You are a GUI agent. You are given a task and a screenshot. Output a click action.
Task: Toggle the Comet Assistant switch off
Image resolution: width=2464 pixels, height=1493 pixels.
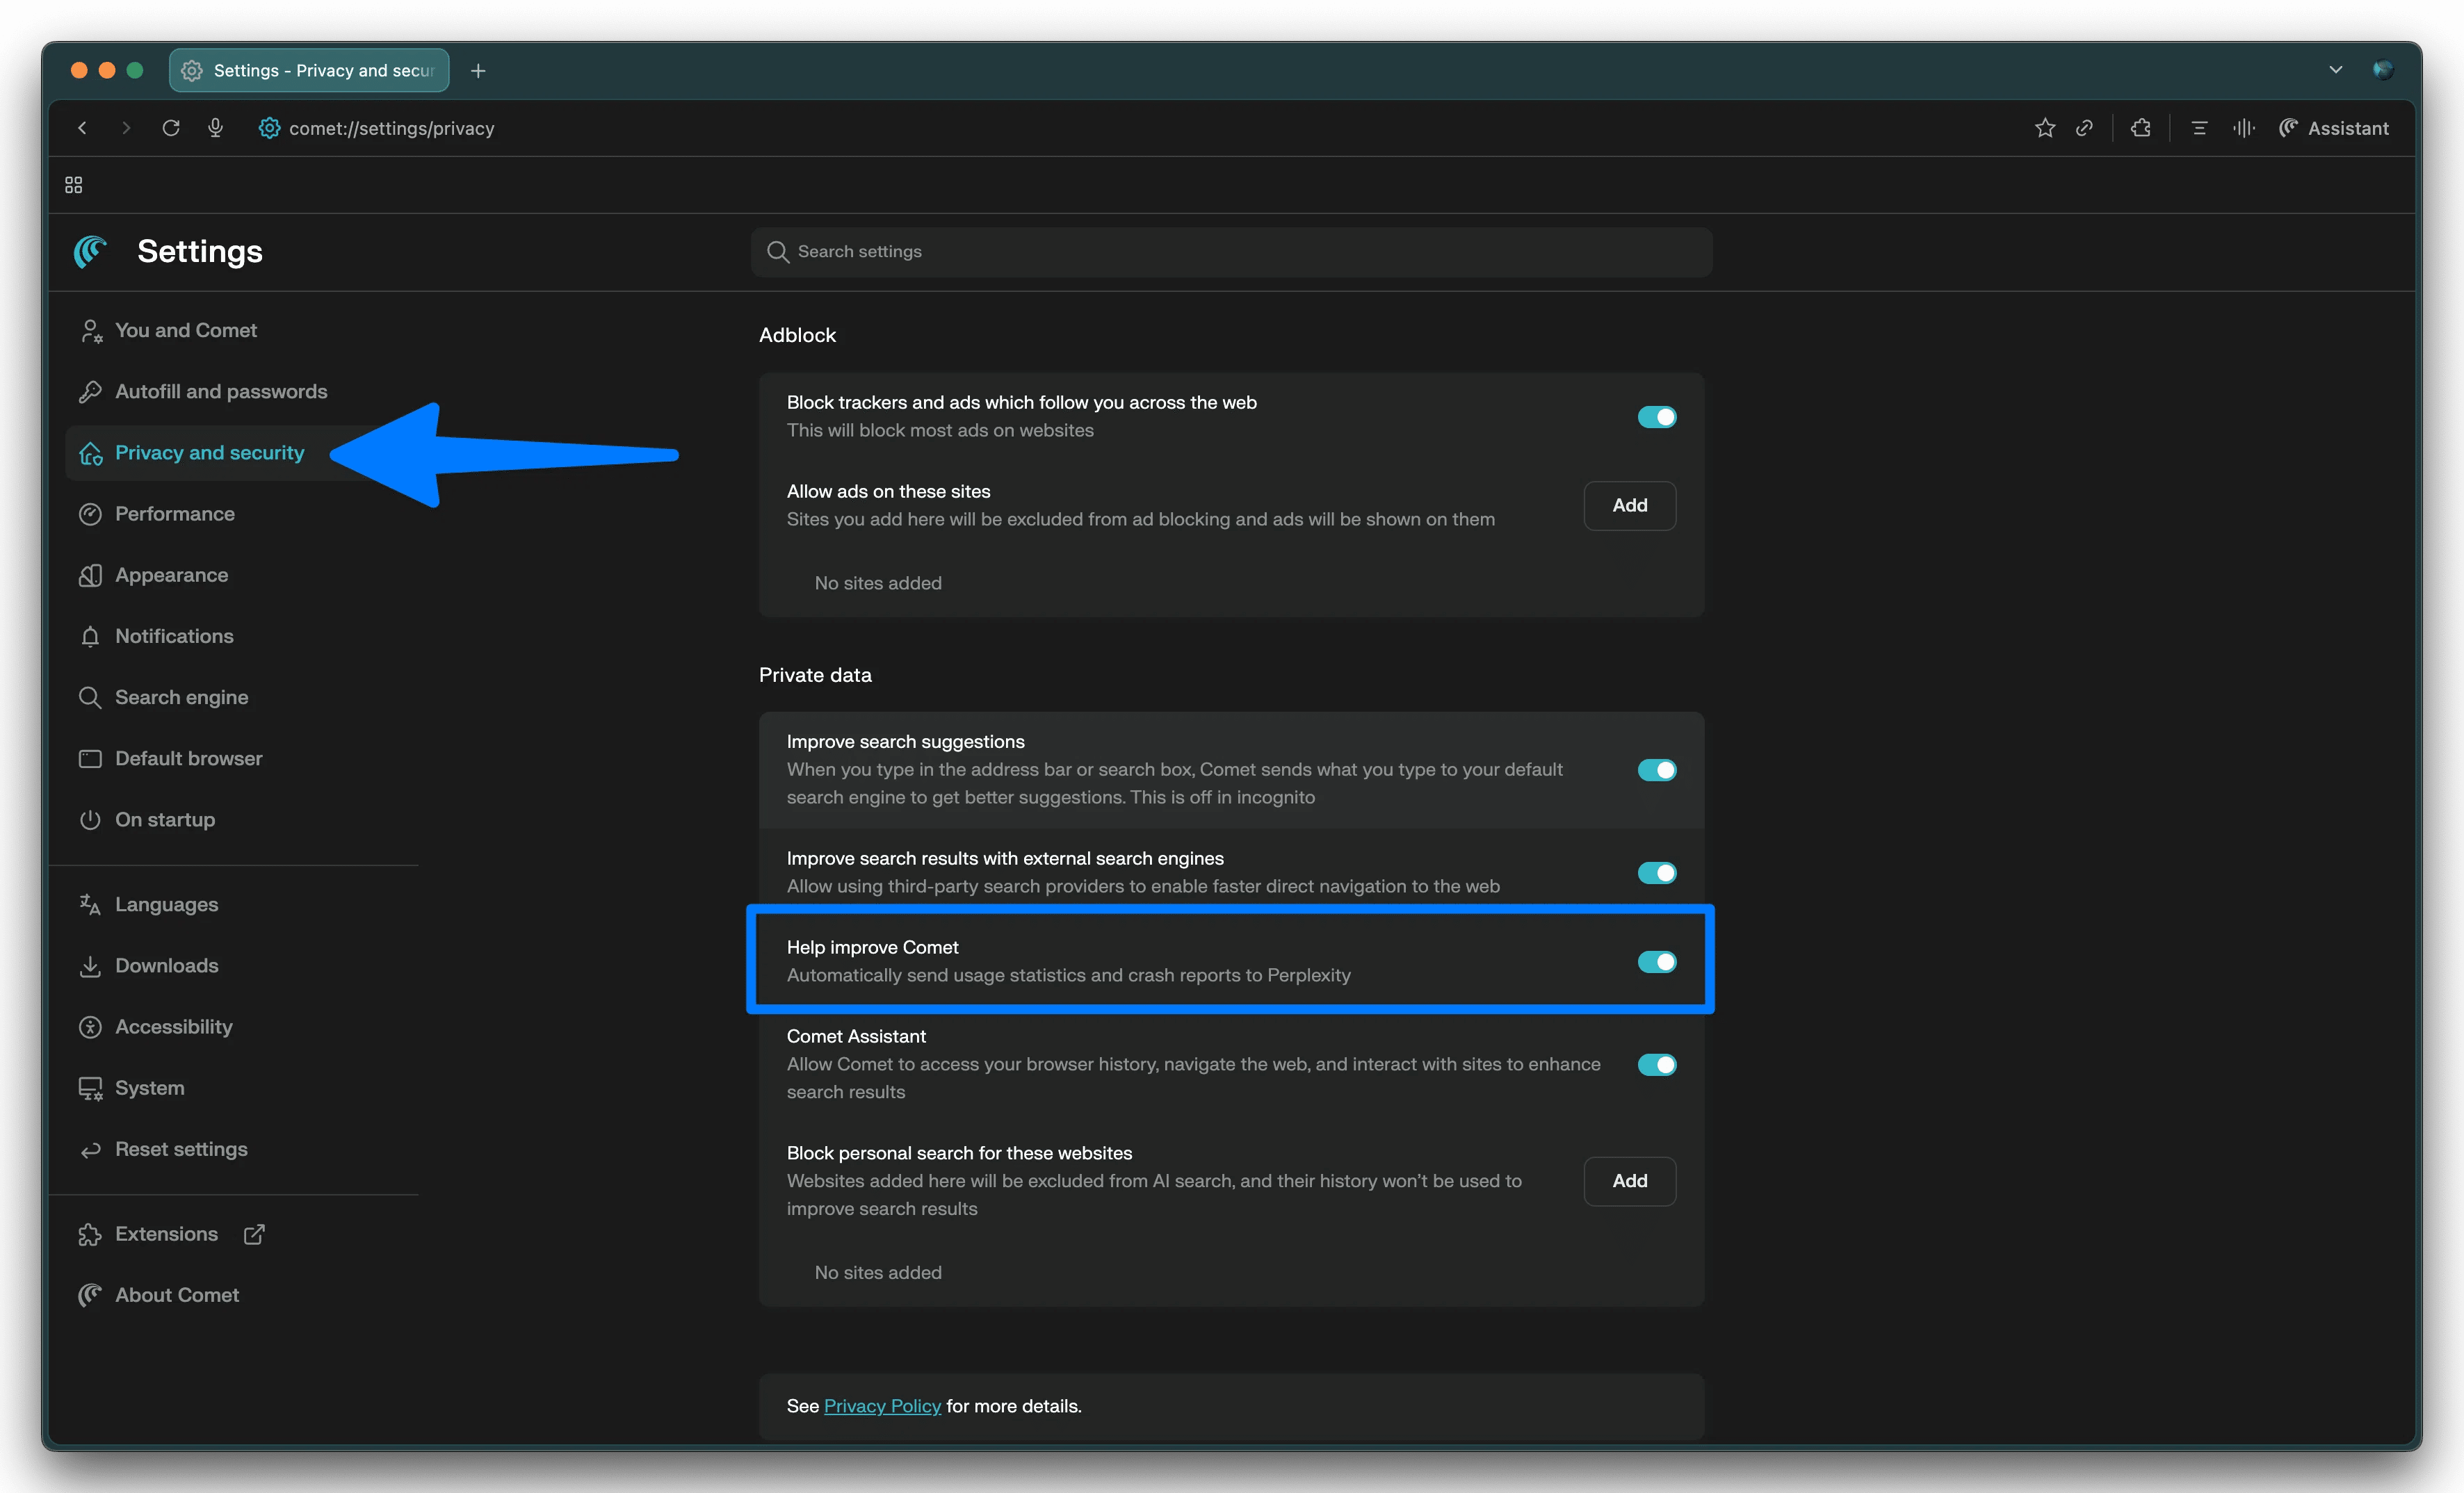(1656, 1065)
